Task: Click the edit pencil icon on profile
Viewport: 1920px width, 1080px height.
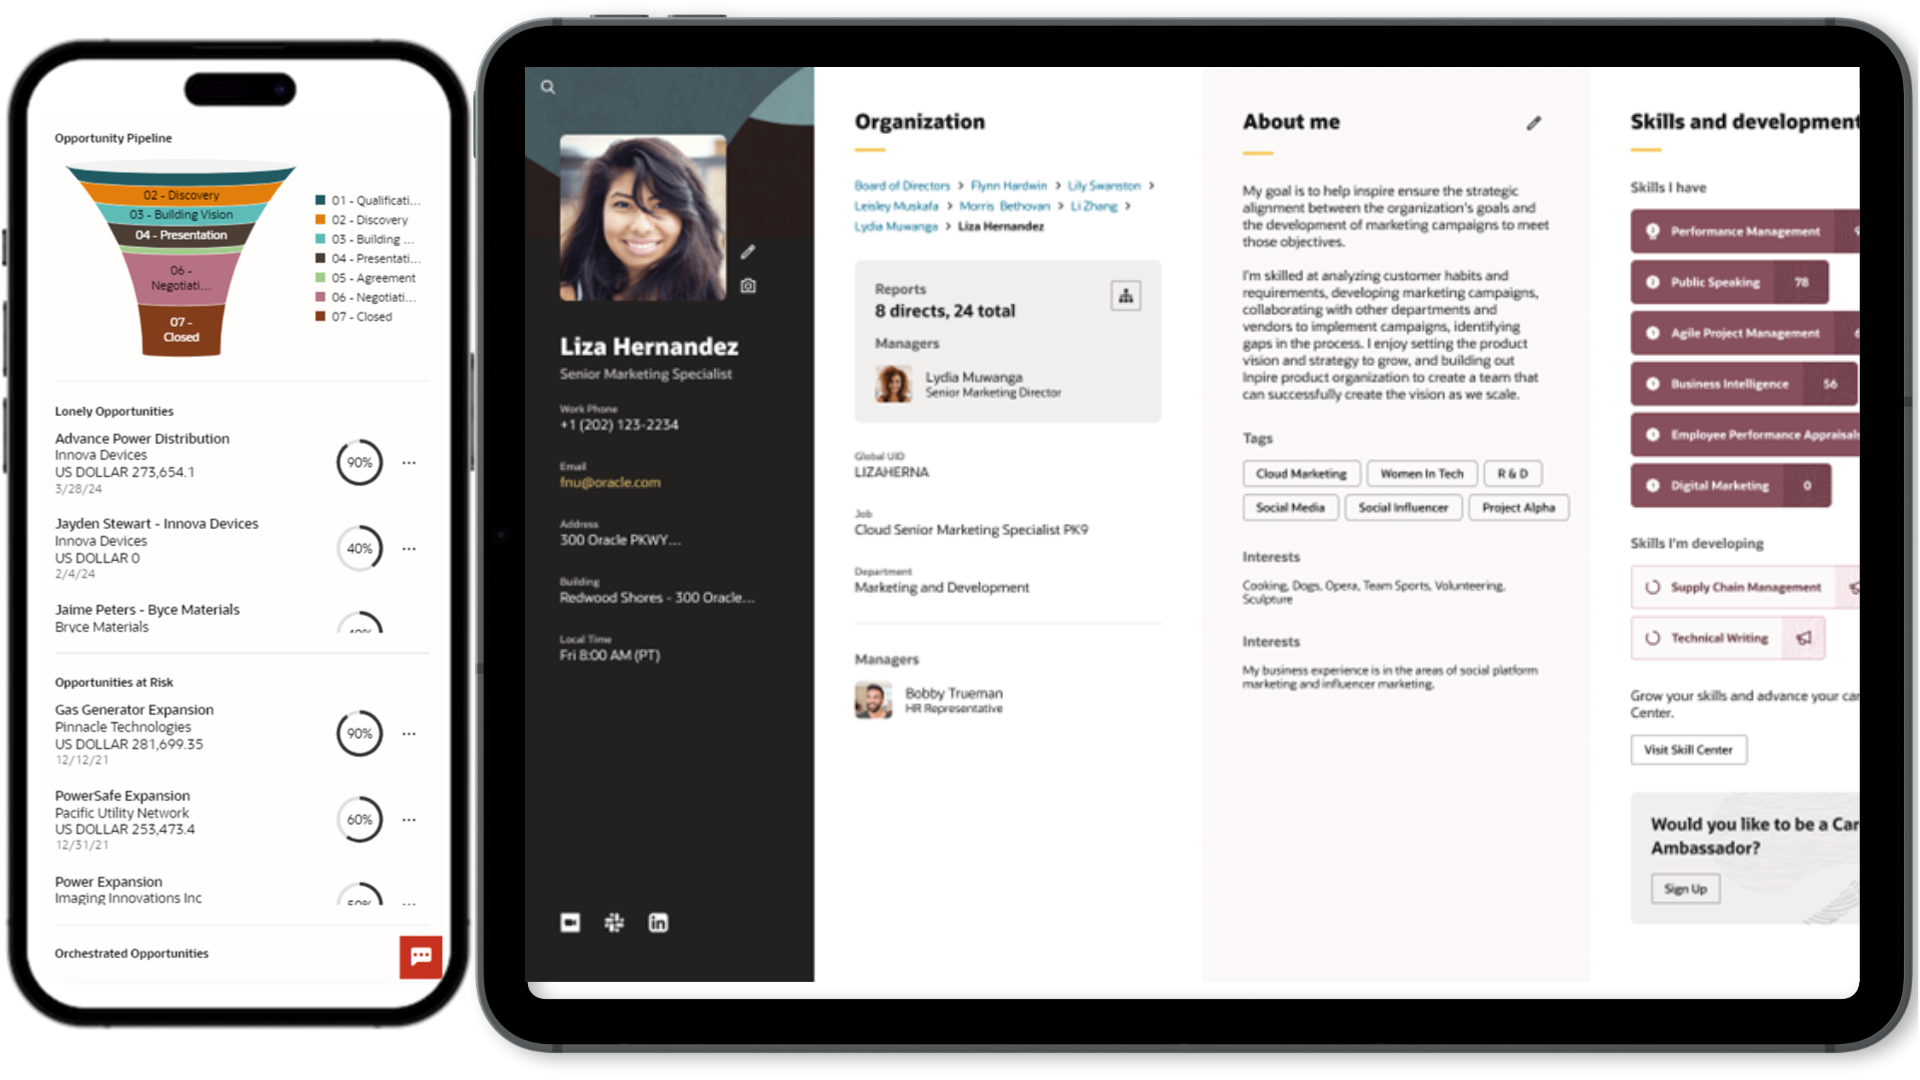Action: click(749, 252)
